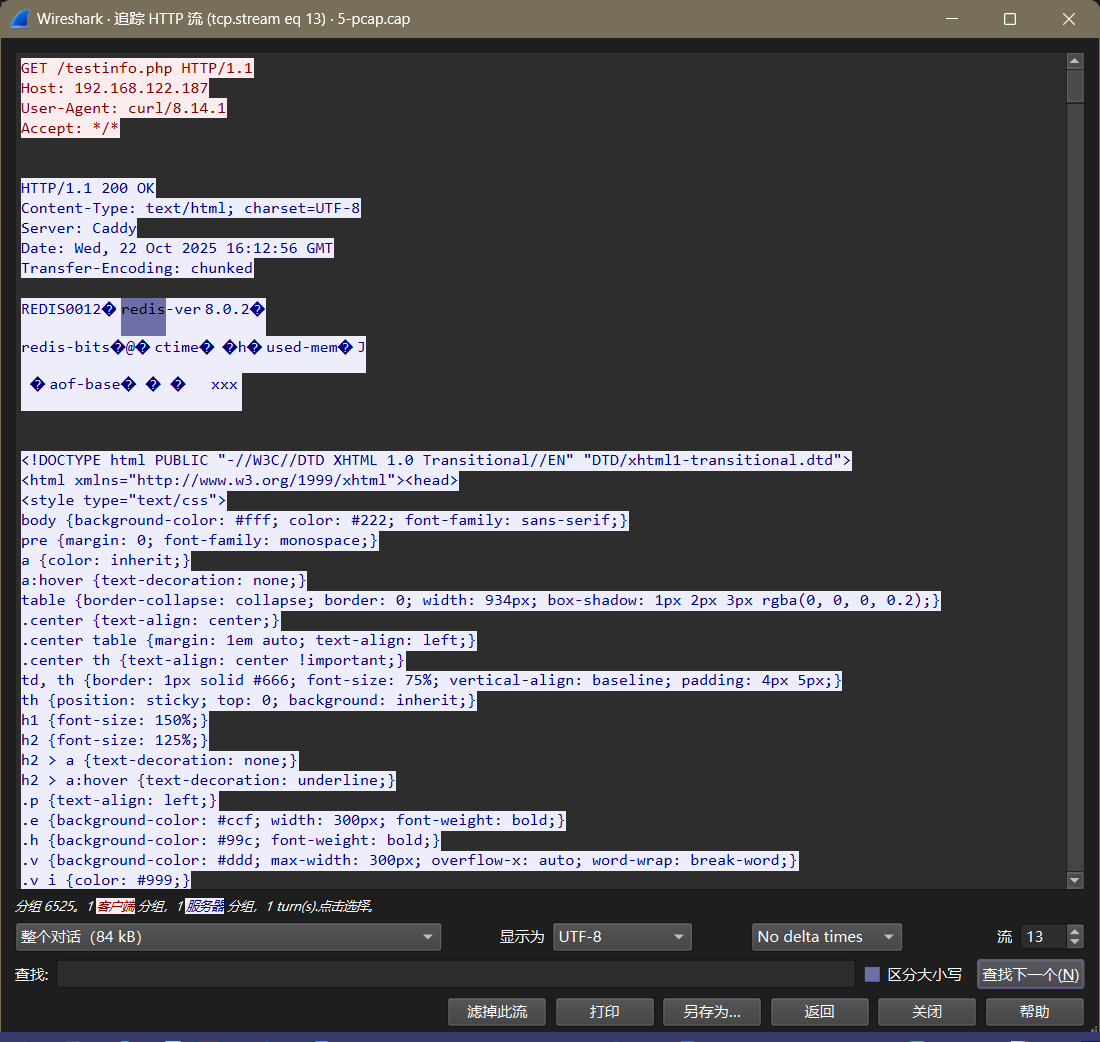Click the <!DOCTYPE html PUBLIC line

436,460
